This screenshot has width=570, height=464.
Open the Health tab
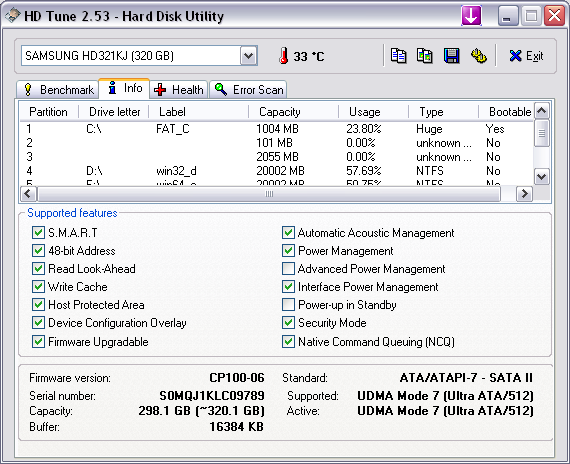point(178,89)
